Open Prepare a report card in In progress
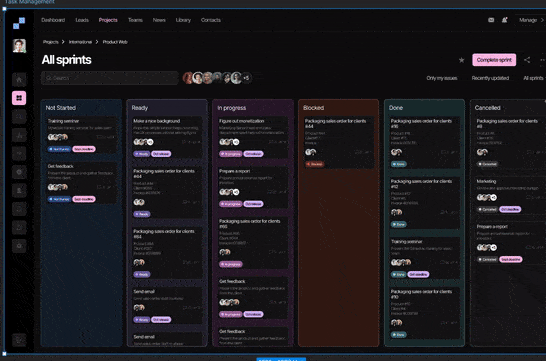 point(253,188)
